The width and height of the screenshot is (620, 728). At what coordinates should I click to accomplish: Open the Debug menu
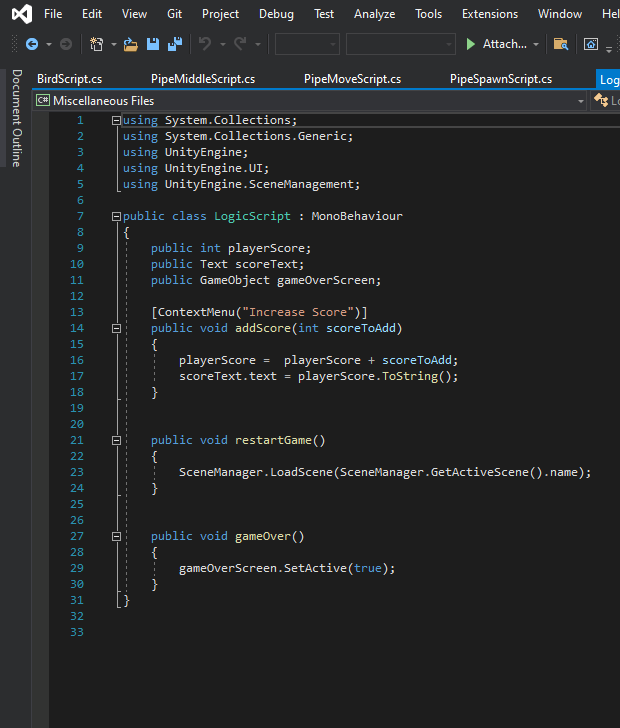click(x=276, y=14)
